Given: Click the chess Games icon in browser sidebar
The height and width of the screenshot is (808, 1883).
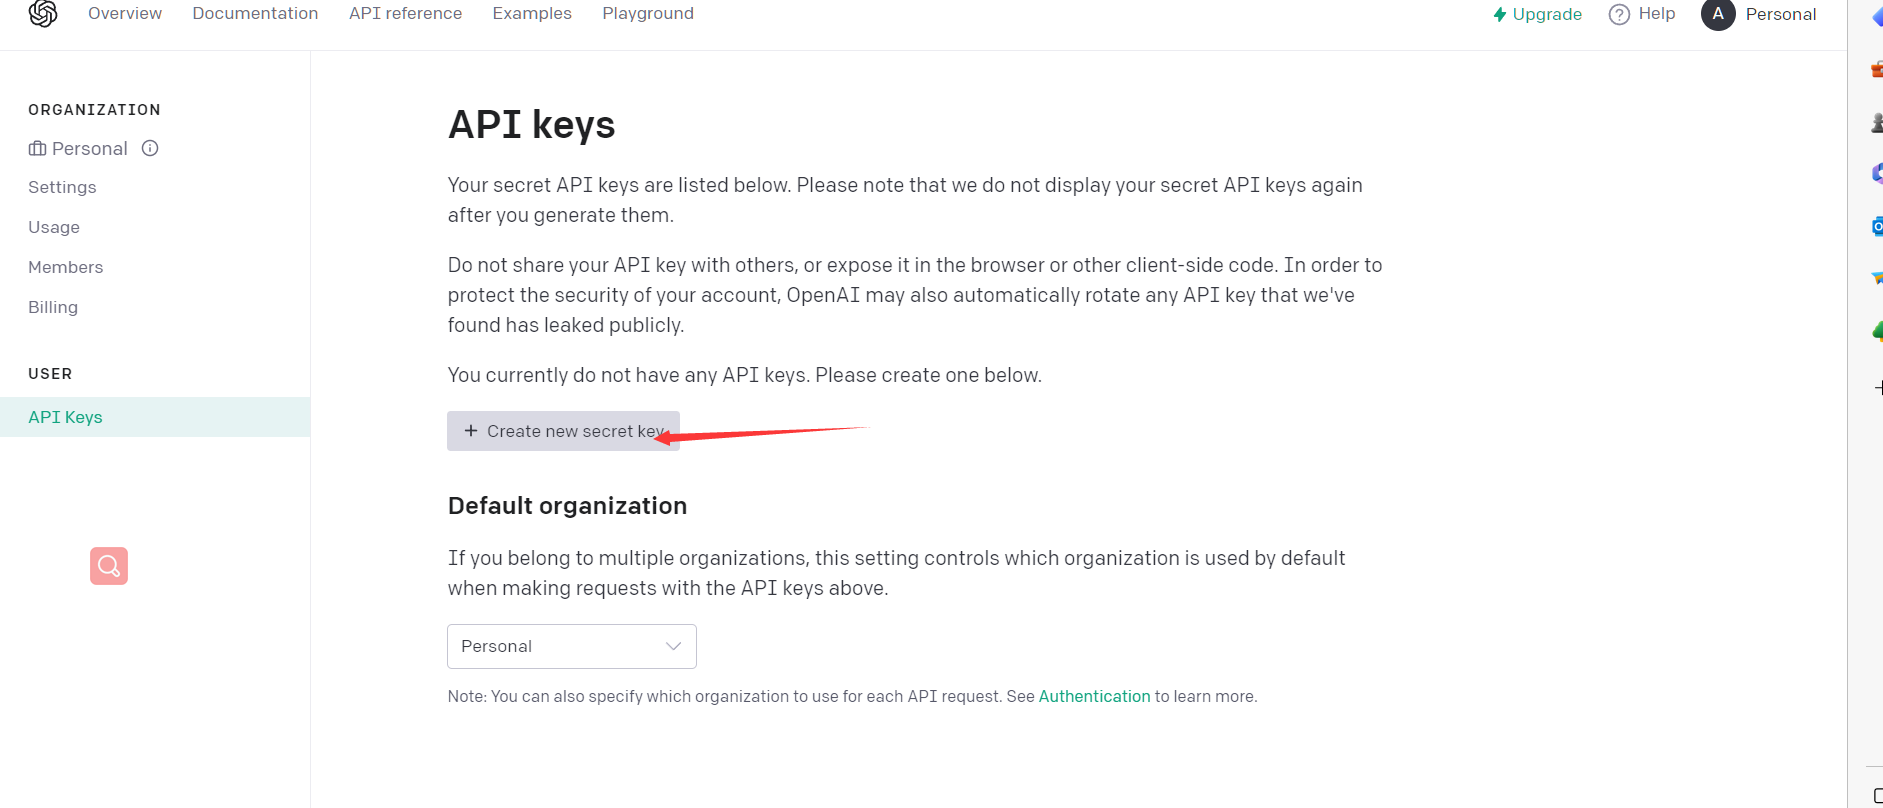Looking at the screenshot, I should [1877, 122].
